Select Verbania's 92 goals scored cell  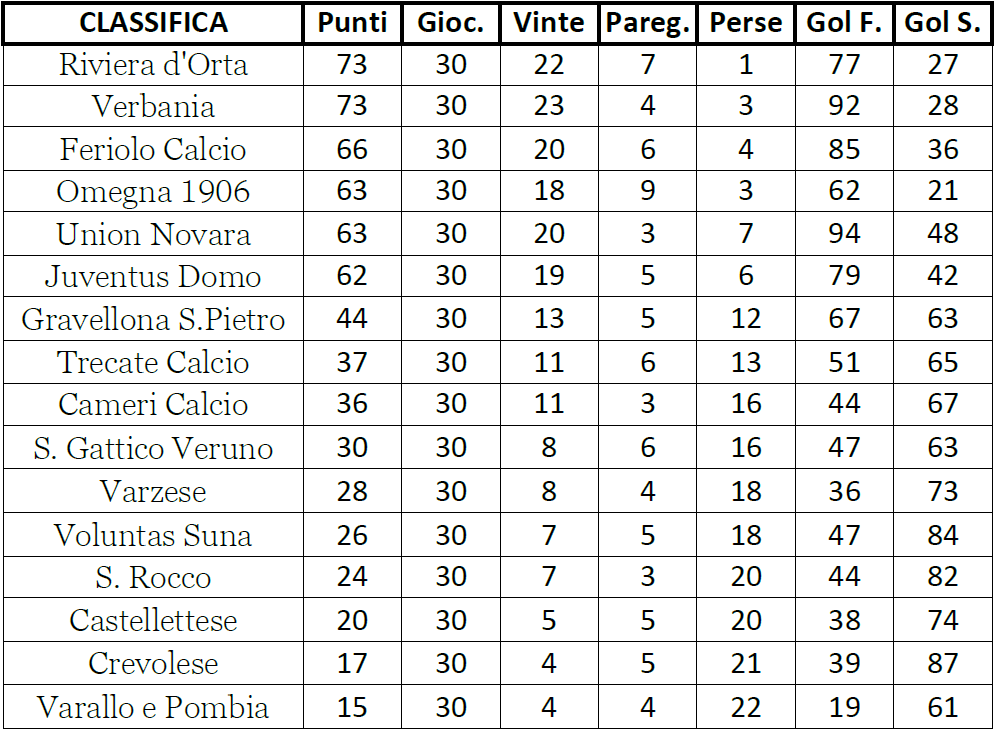844,106
